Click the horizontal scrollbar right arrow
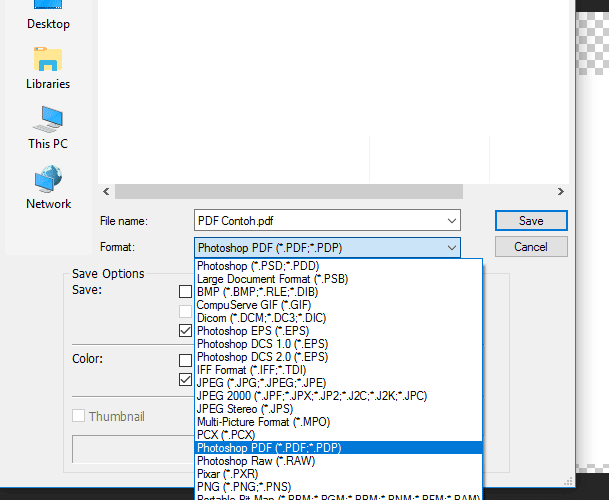This screenshot has height=500, width=609. [x=560, y=192]
